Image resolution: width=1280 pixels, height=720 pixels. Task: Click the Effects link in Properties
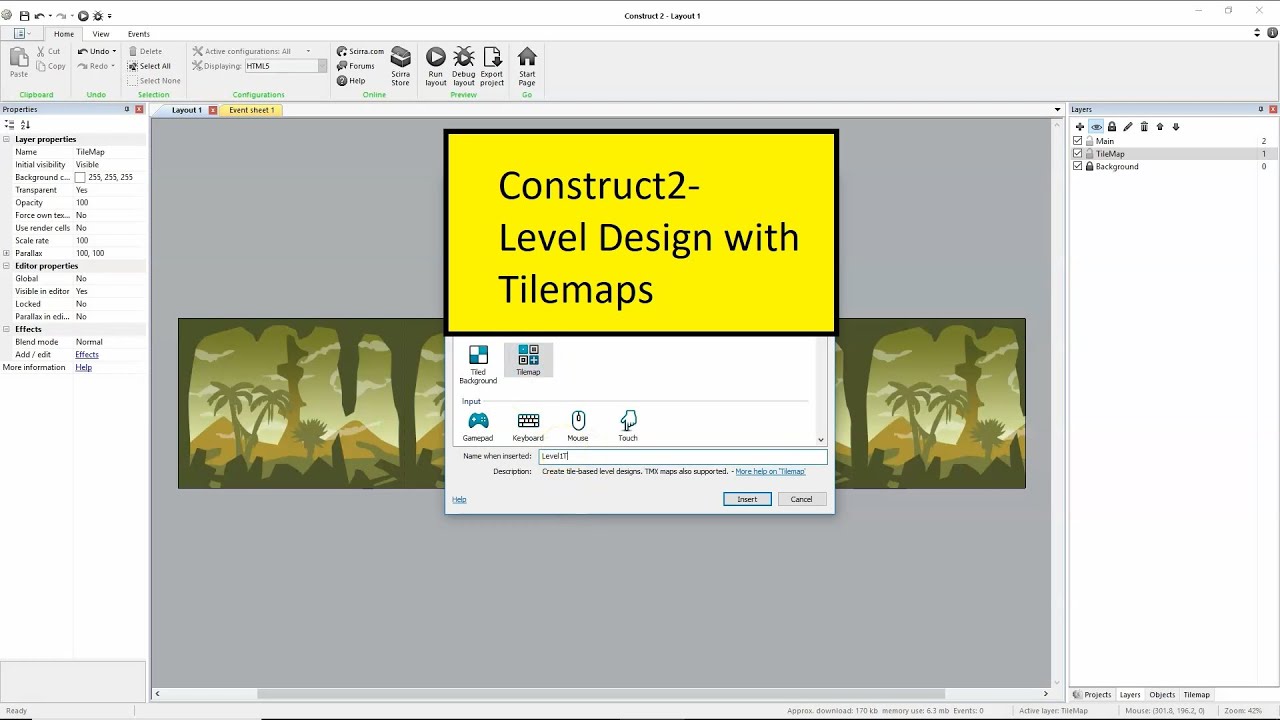(87, 355)
